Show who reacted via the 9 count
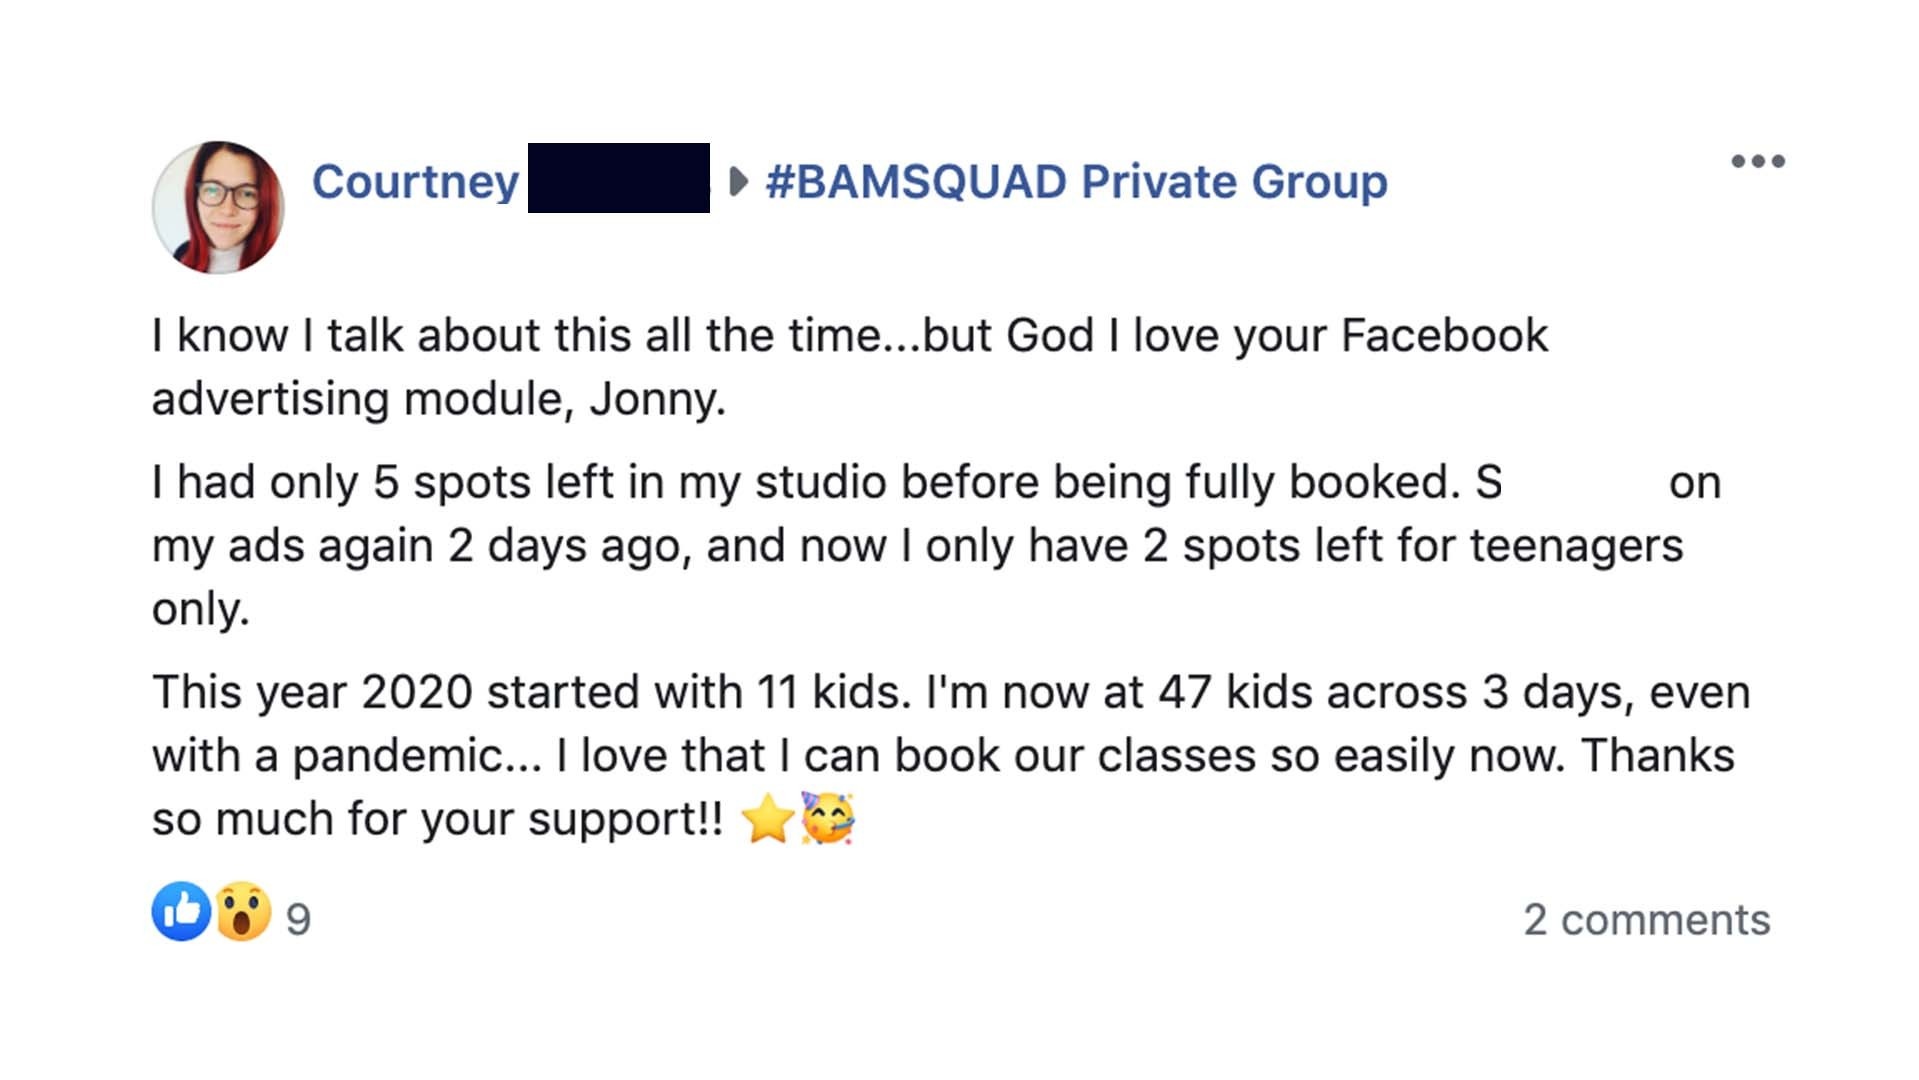Screen dimensions: 1919x1080 298,920
